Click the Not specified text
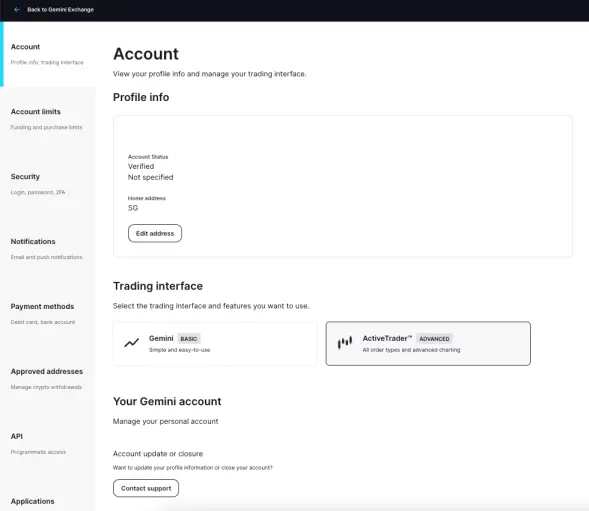This screenshot has height=511, width=589. (151, 177)
